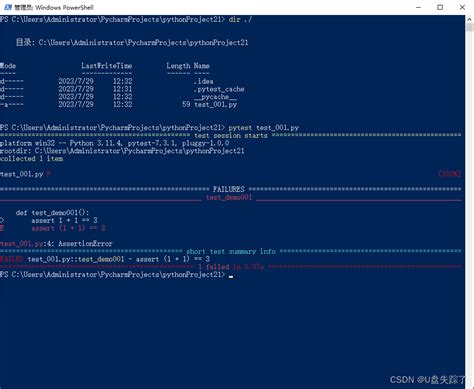
Task: Click the 'pytest test_001.py' command text
Action: [x=264, y=128]
